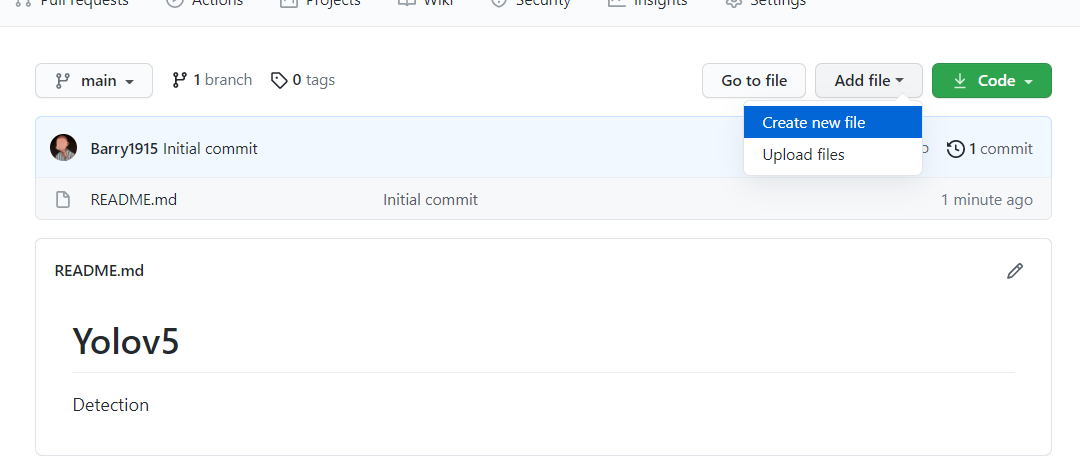Viewport: 1080px width, 470px height.
Task: Click the branch icon beside 1 branch
Action: click(x=180, y=80)
